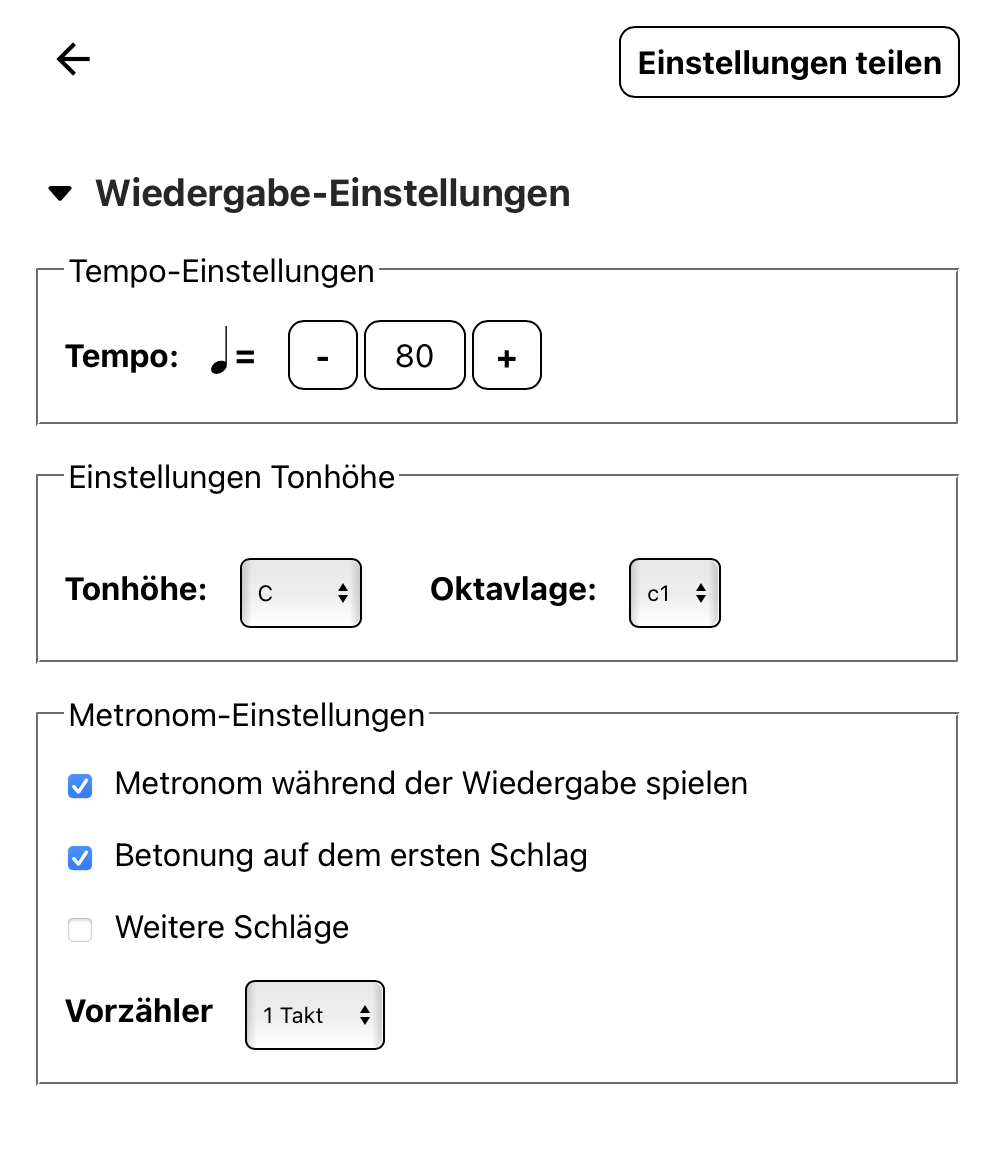The width and height of the screenshot is (994, 1160).
Task: Enable the Weitere Schläge checkbox
Action: click(80, 930)
